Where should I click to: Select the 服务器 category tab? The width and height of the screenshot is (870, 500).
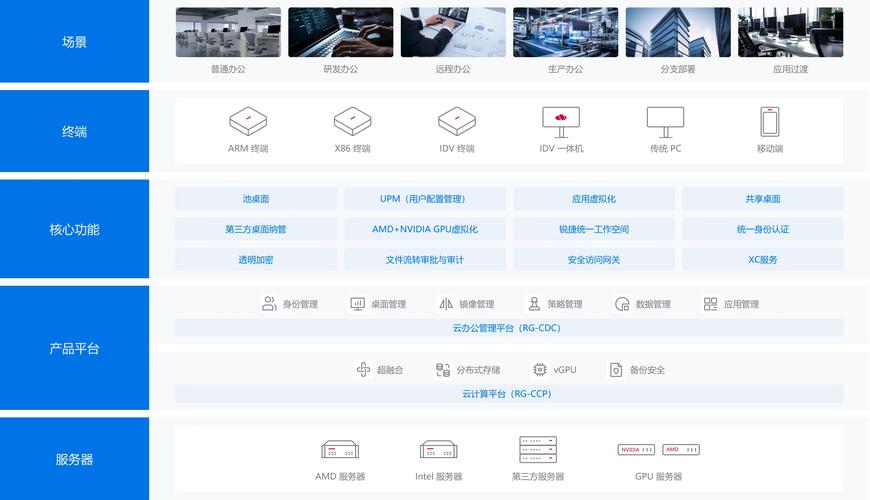[74, 459]
